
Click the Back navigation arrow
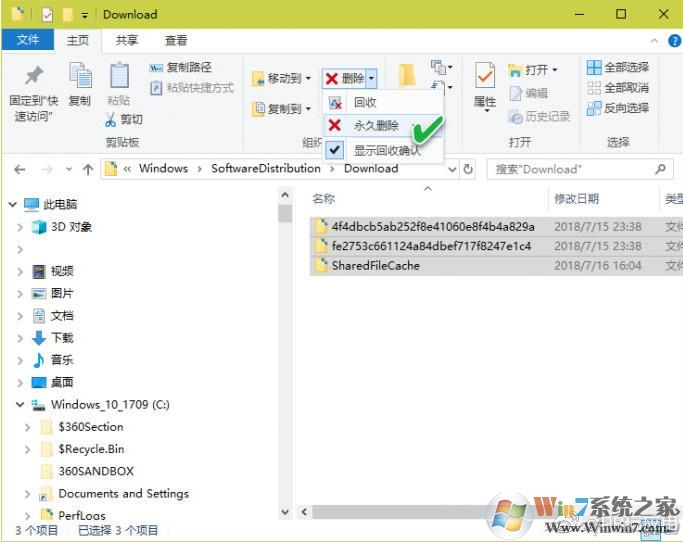coord(20,169)
